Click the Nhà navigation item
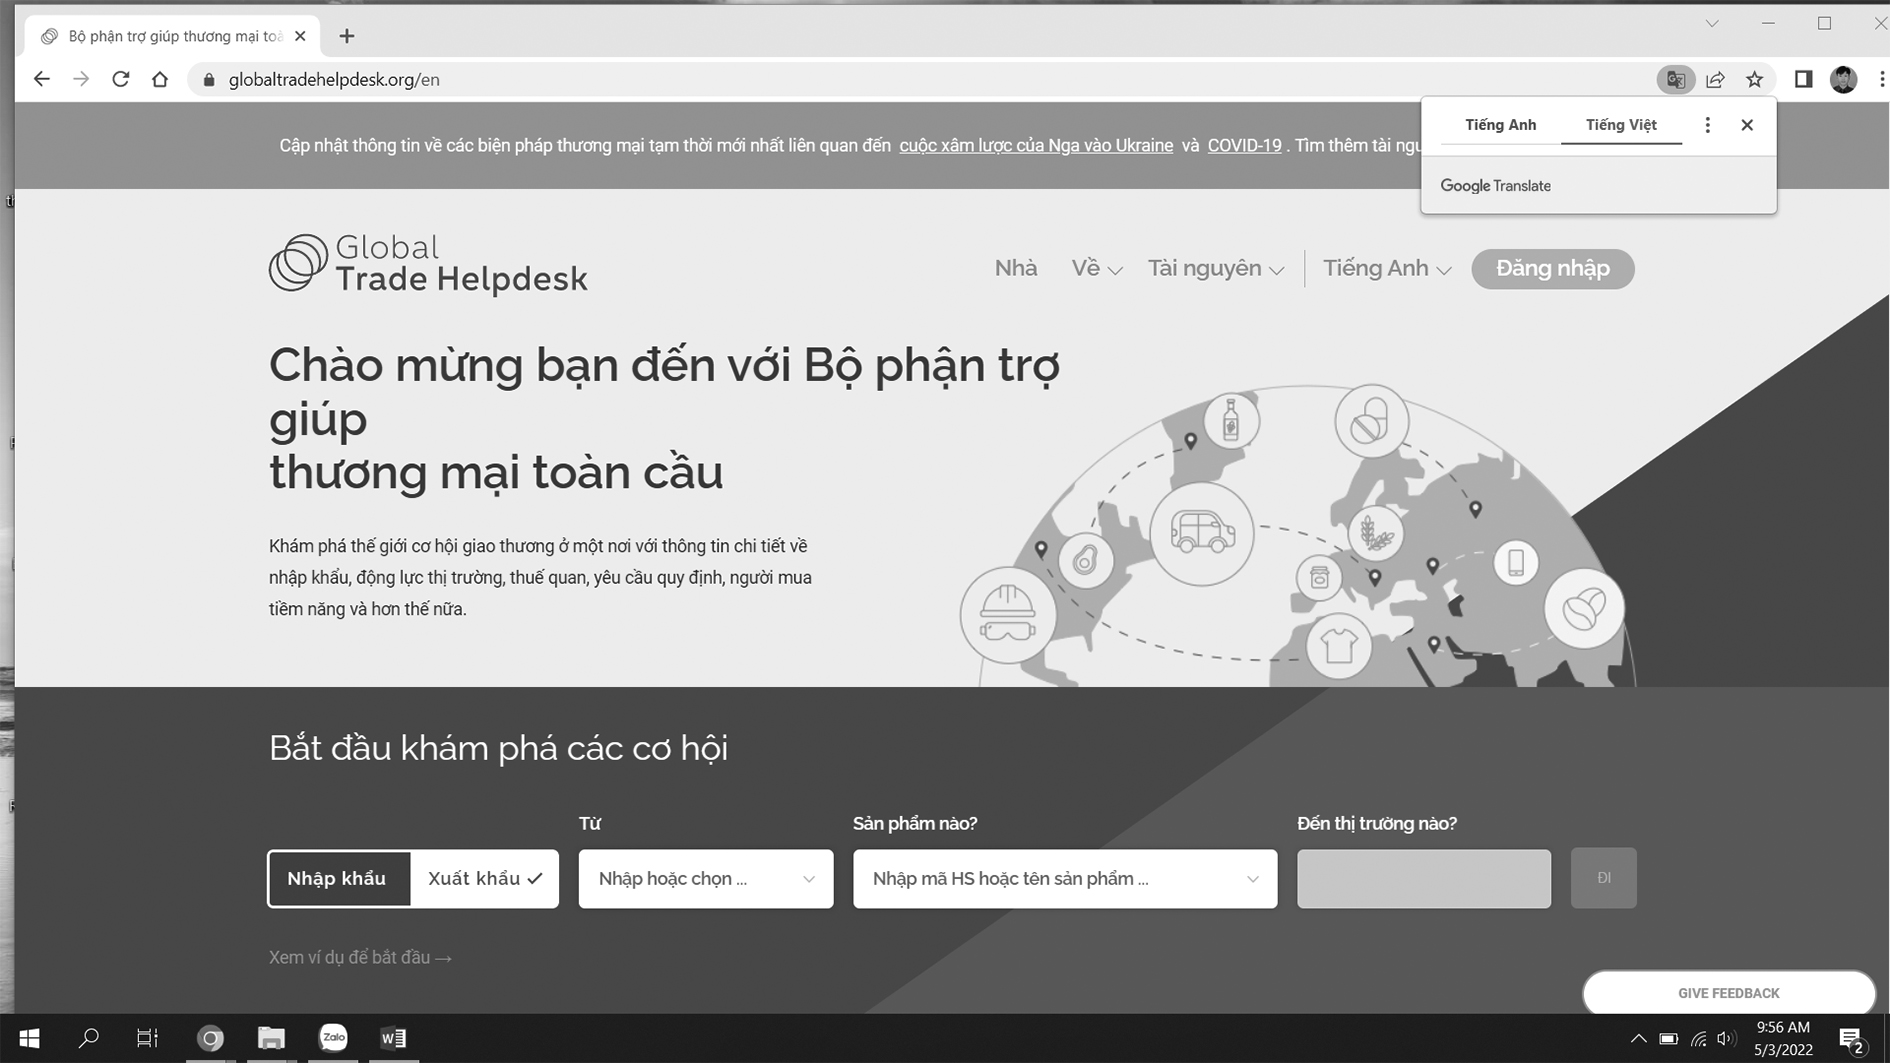The height and width of the screenshot is (1063, 1890). 1015,269
